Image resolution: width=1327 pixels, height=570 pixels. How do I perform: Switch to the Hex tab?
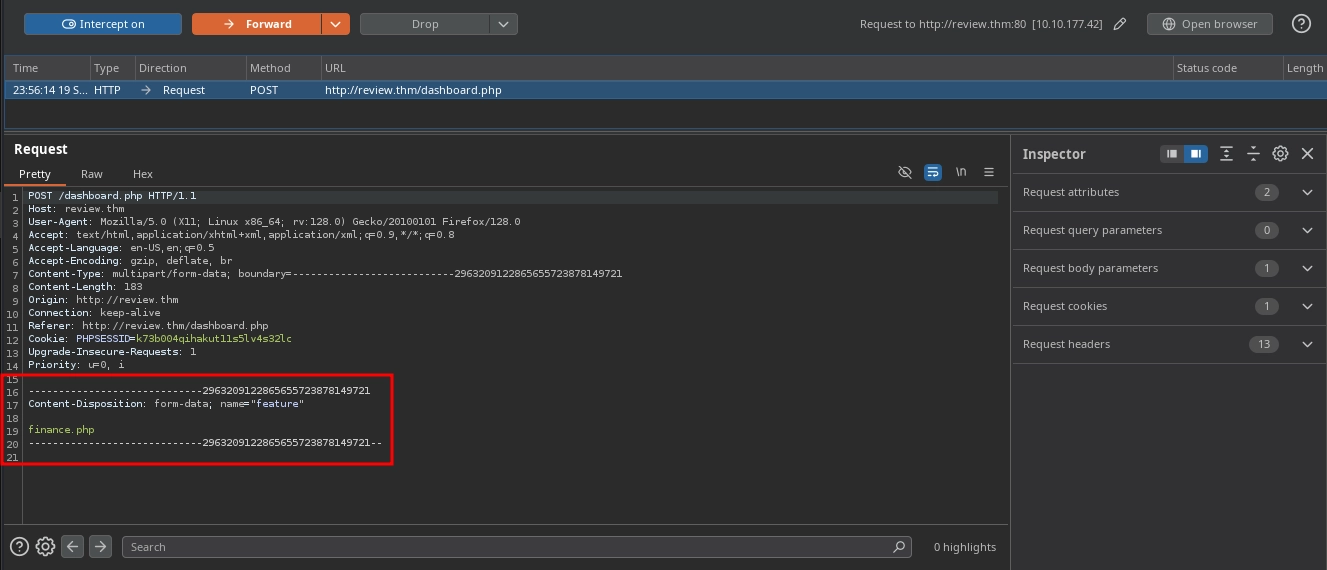pyautogui.click(x=143, y=174)
